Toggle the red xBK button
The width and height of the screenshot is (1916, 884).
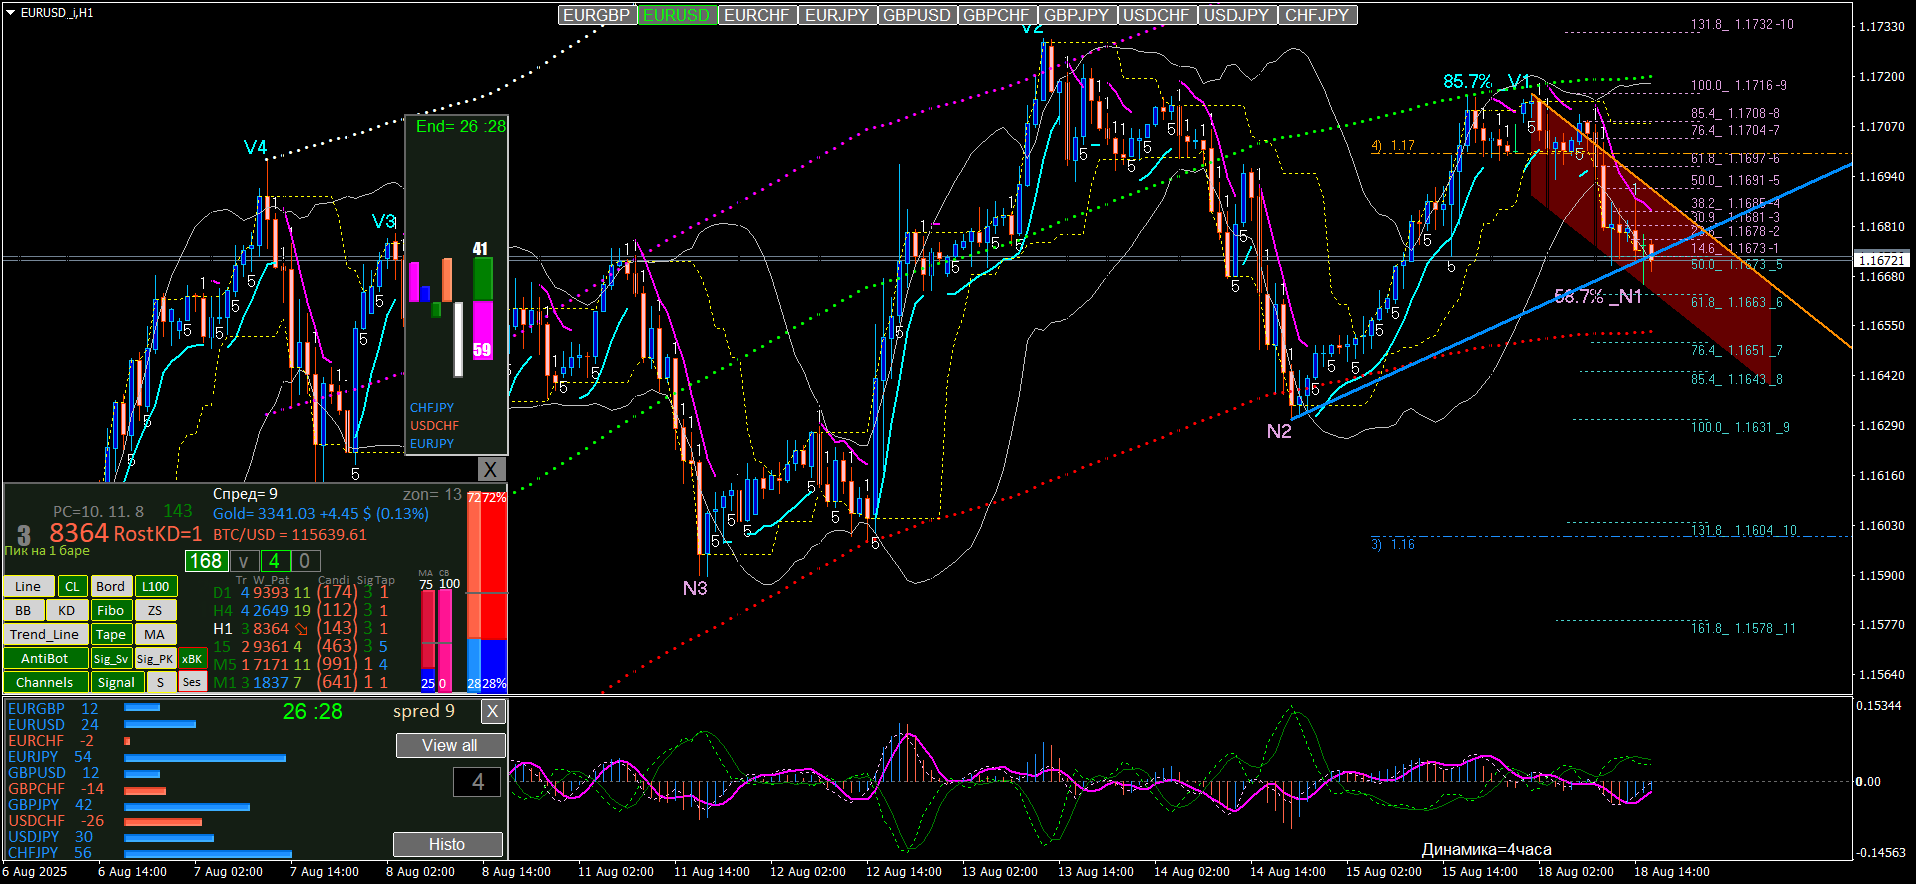[x=192, y=658]
